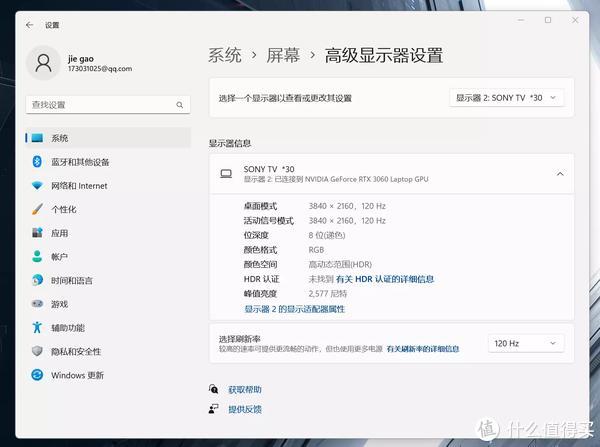The image size is (600, 447).
Task: Click the shield icon for 隐私和安全性
Action: pos(37,351)
